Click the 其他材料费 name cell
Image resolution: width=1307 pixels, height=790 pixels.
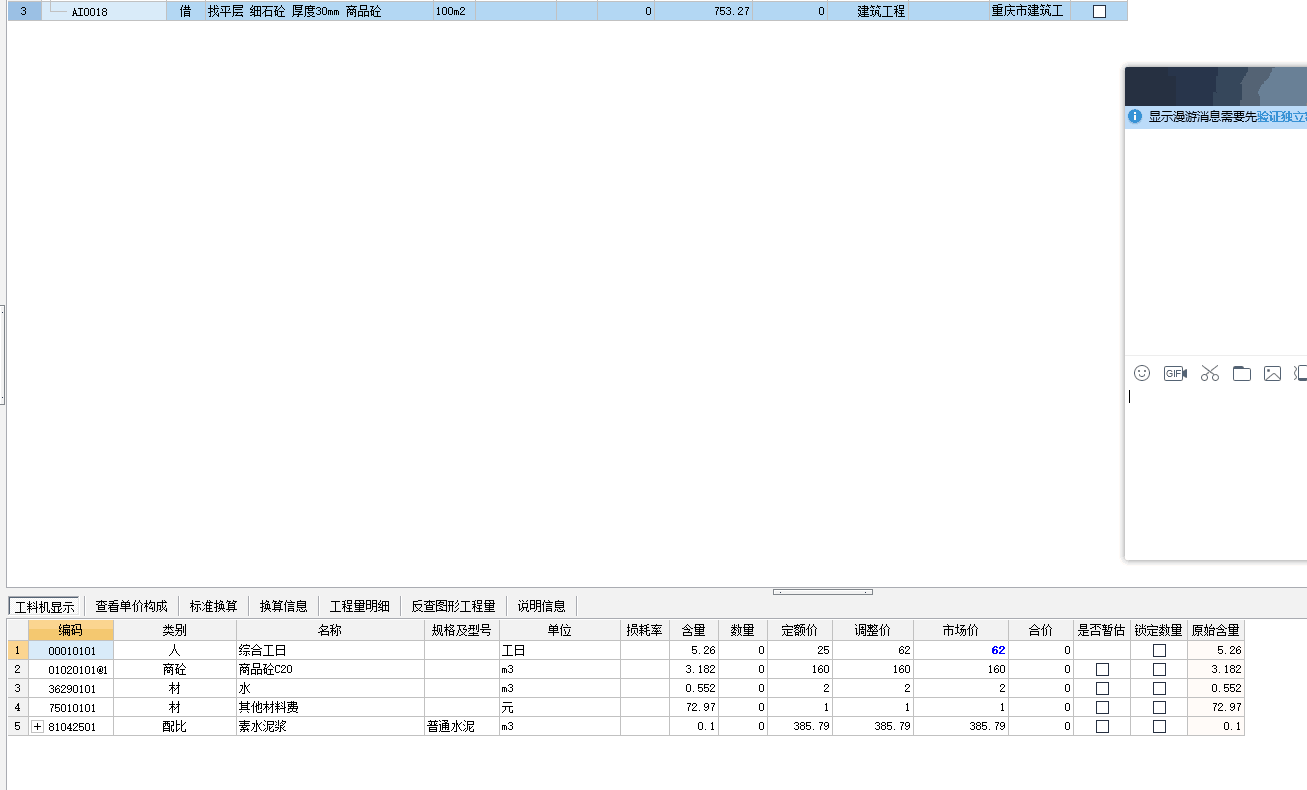click(330, 708)
